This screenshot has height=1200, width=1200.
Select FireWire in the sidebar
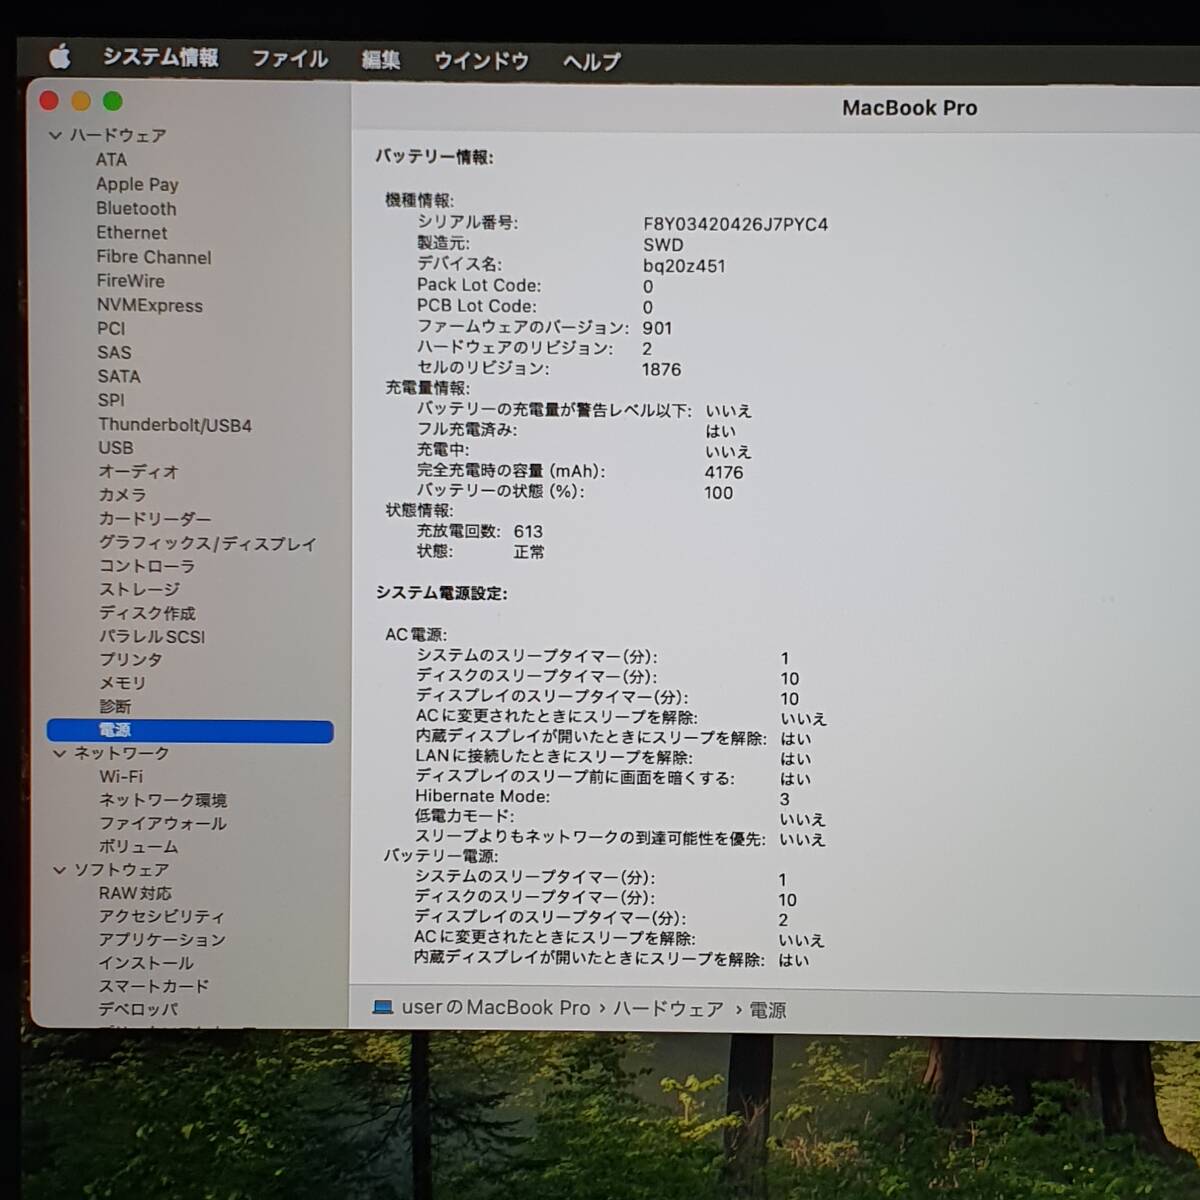pos(130,281)
